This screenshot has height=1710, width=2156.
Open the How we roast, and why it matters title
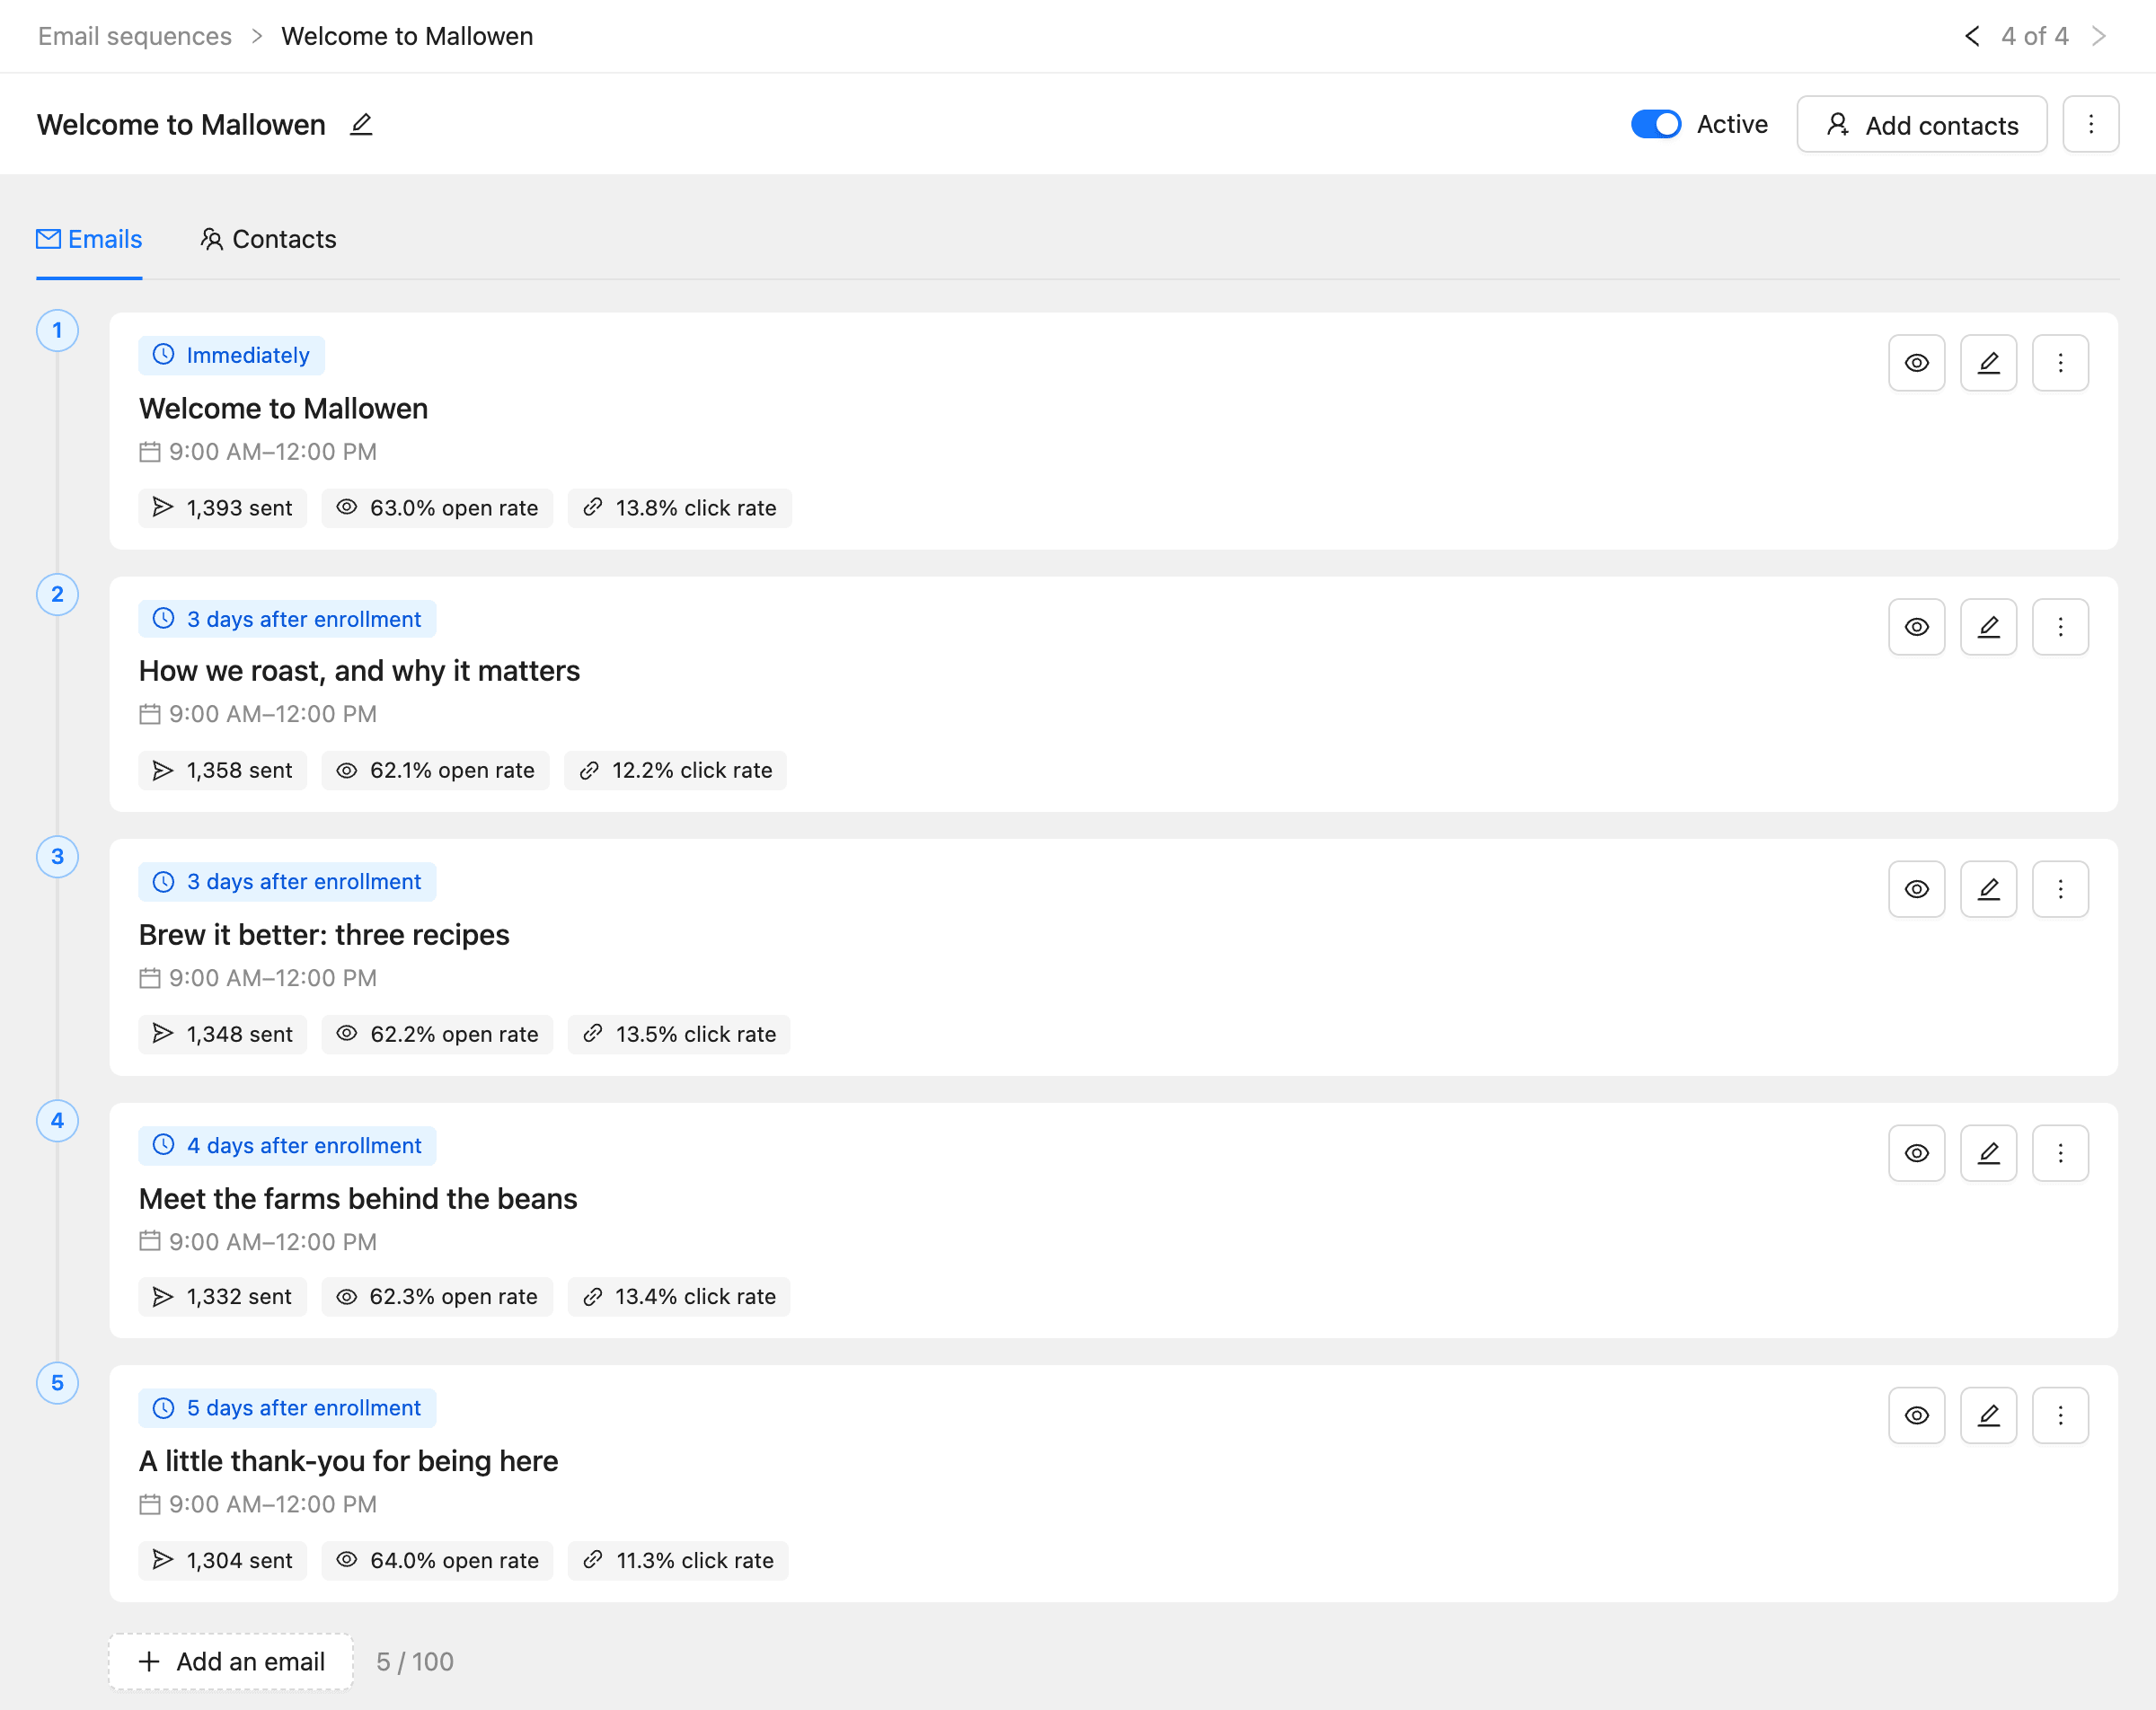tap(359, 671)
